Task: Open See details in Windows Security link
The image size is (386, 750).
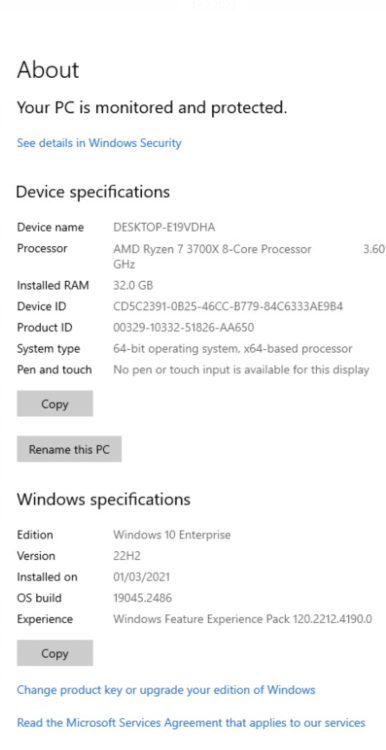Action: [99, 143]
